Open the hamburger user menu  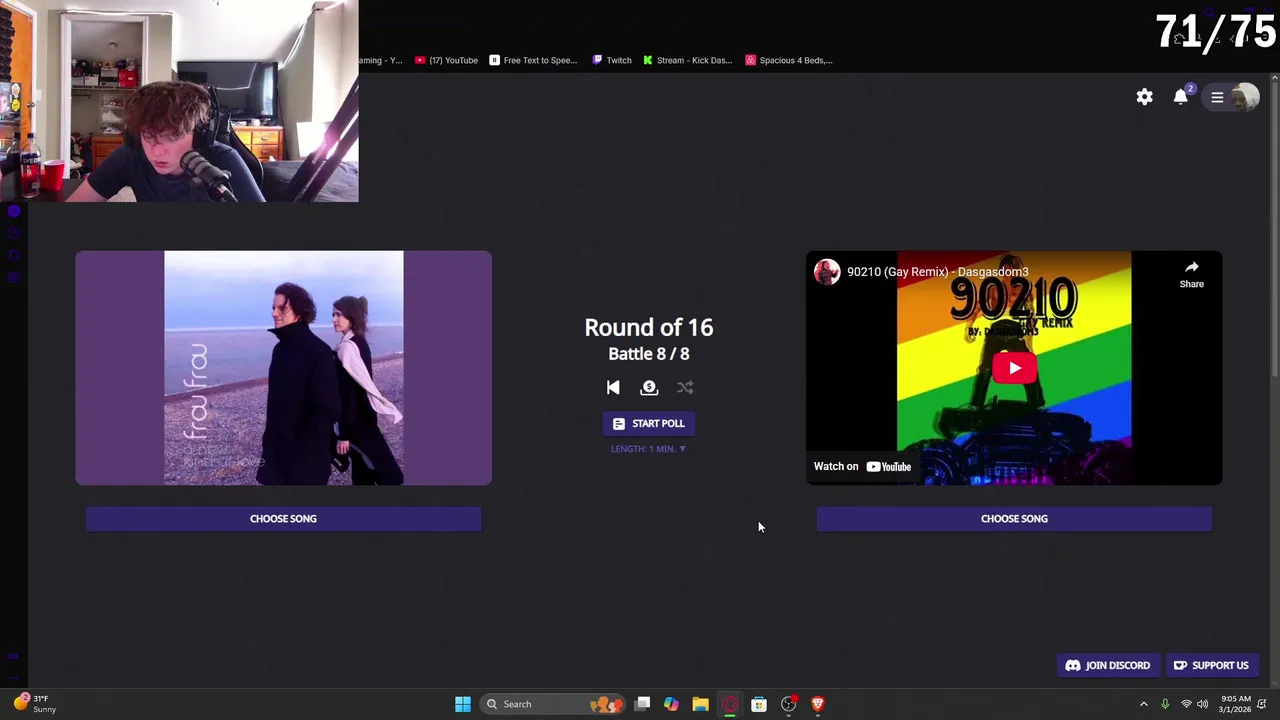coord(1217,97)
